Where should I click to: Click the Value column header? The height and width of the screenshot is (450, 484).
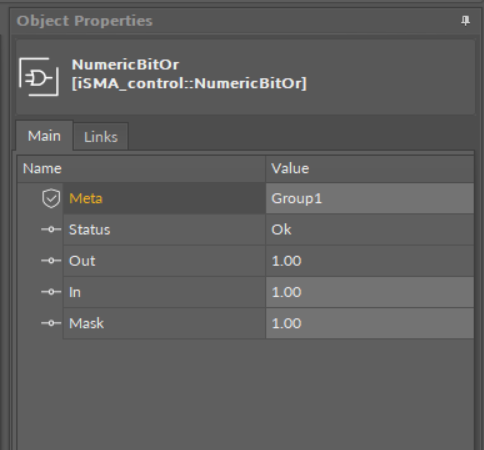coord(370,169)
